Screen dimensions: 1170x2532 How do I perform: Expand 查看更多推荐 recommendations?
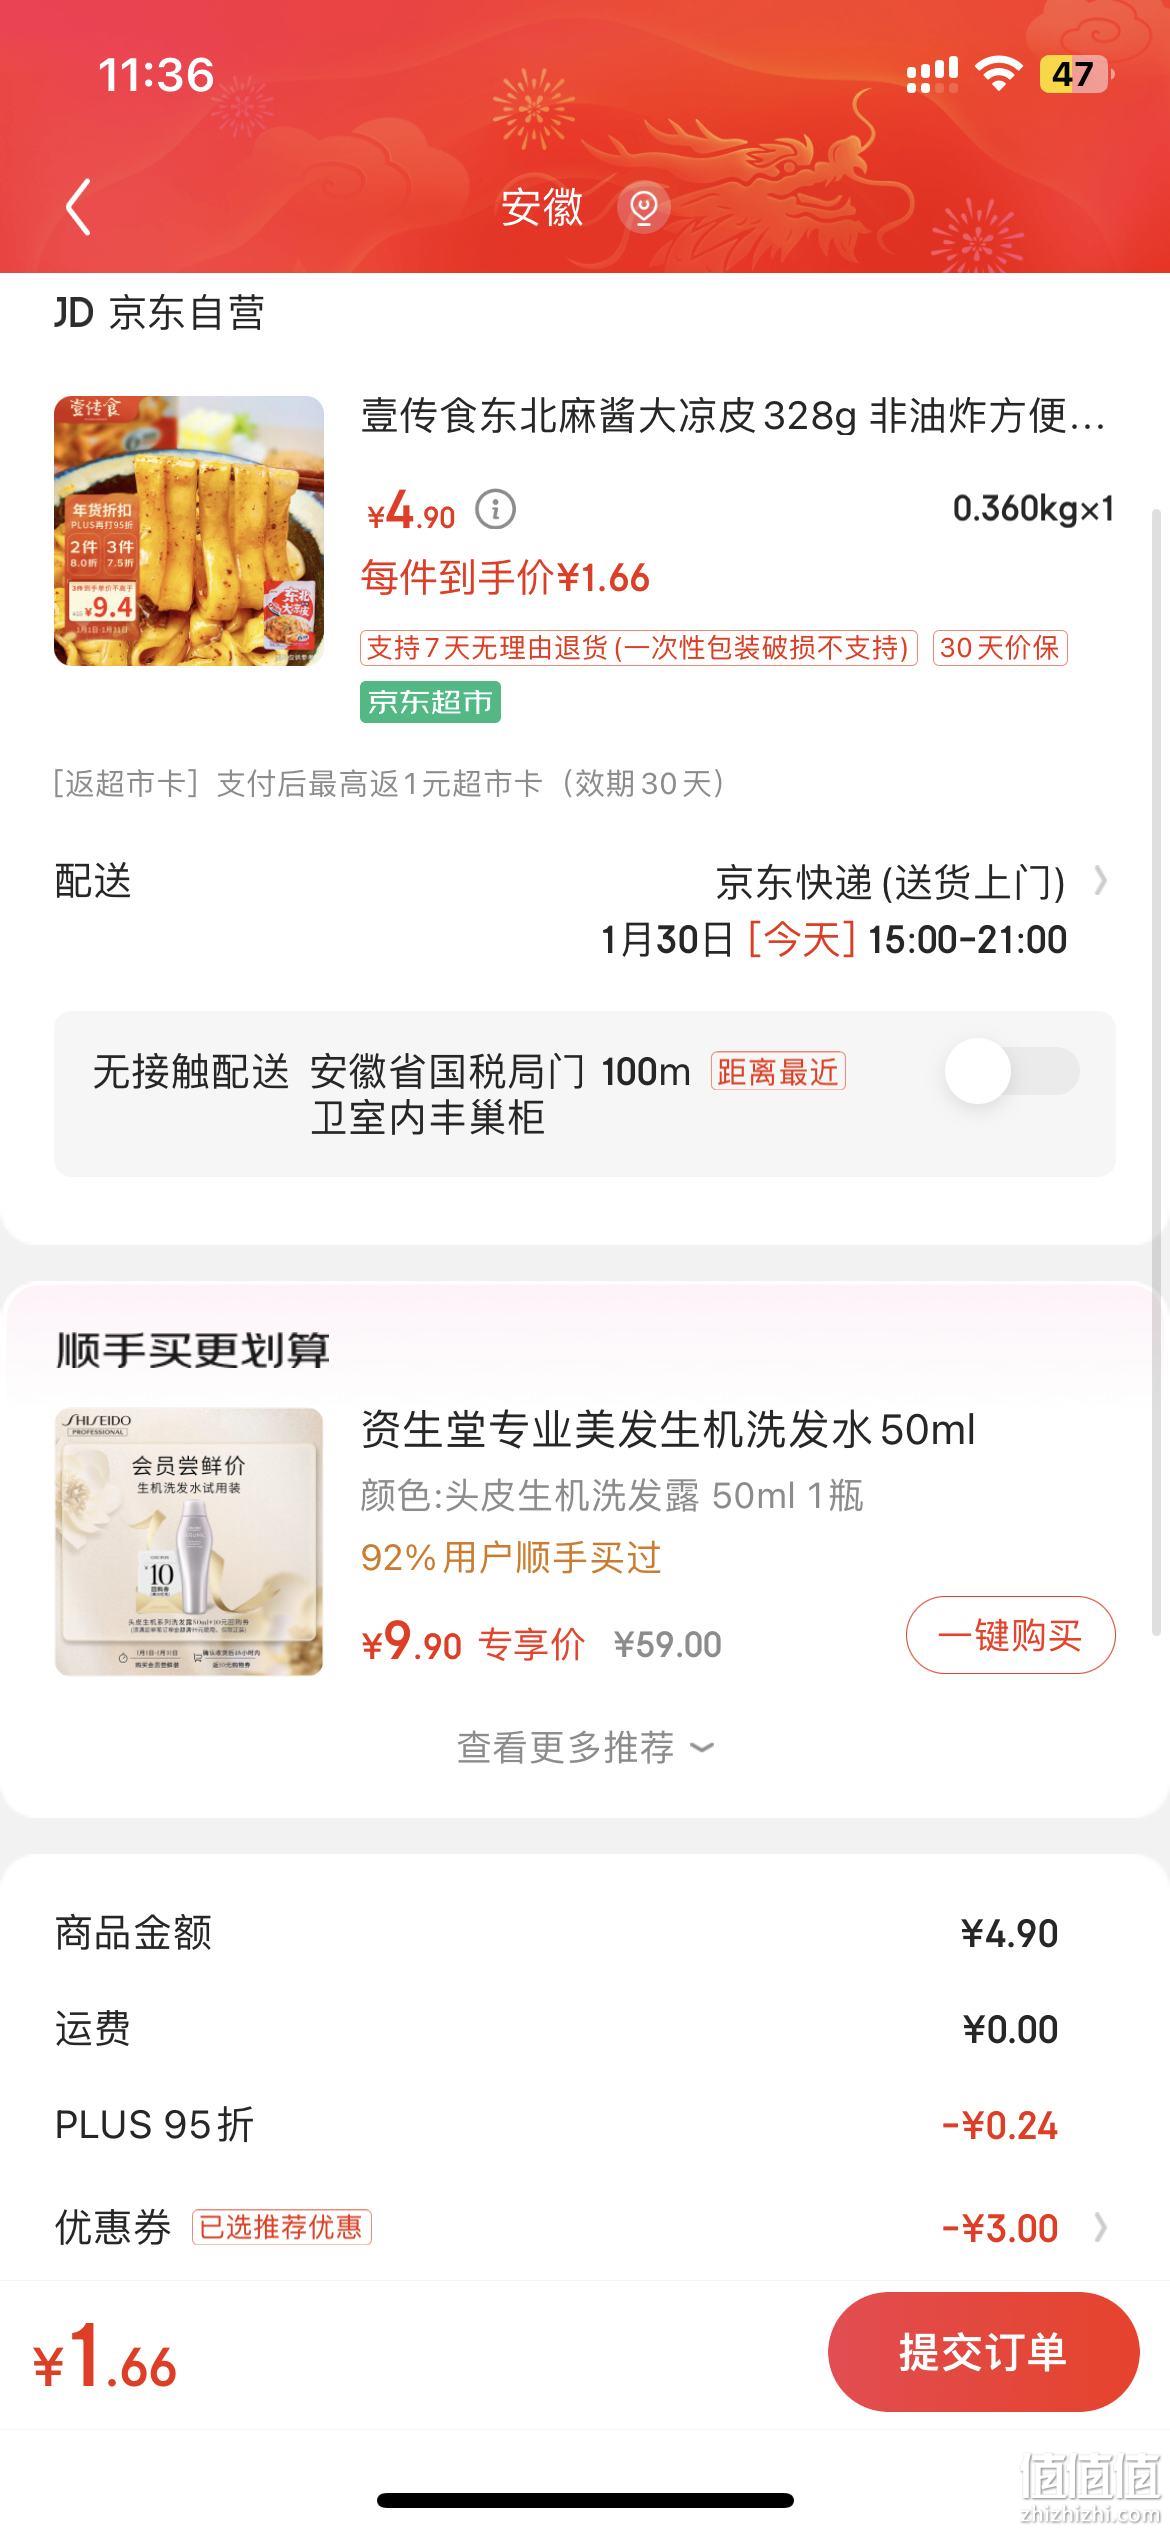[585, 1747]
